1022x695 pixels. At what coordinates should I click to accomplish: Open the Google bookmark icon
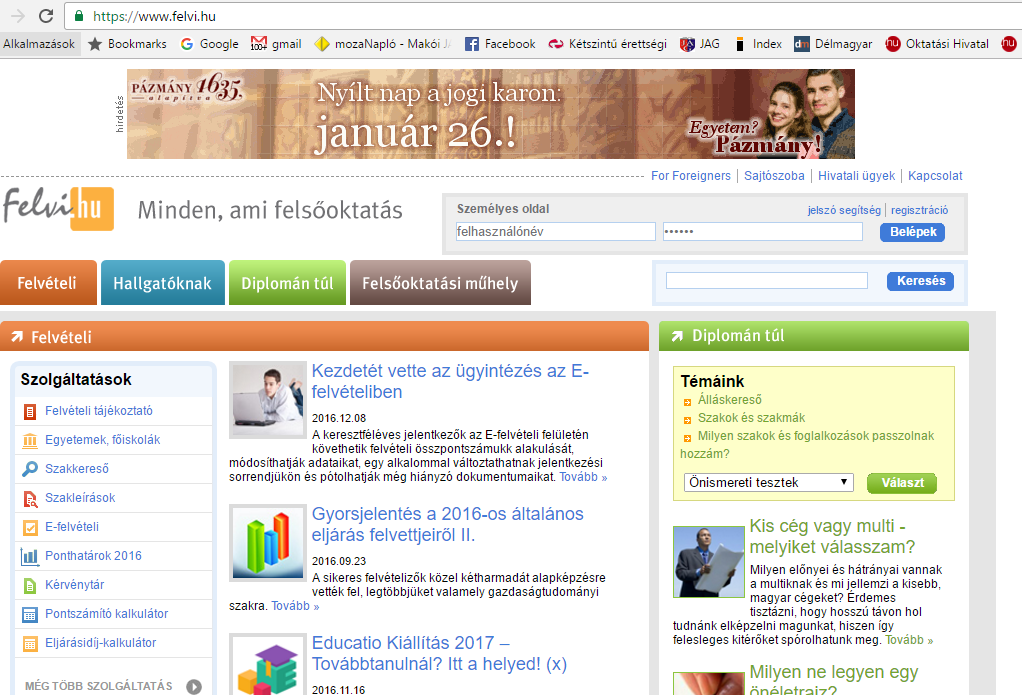tap(187, 44)
